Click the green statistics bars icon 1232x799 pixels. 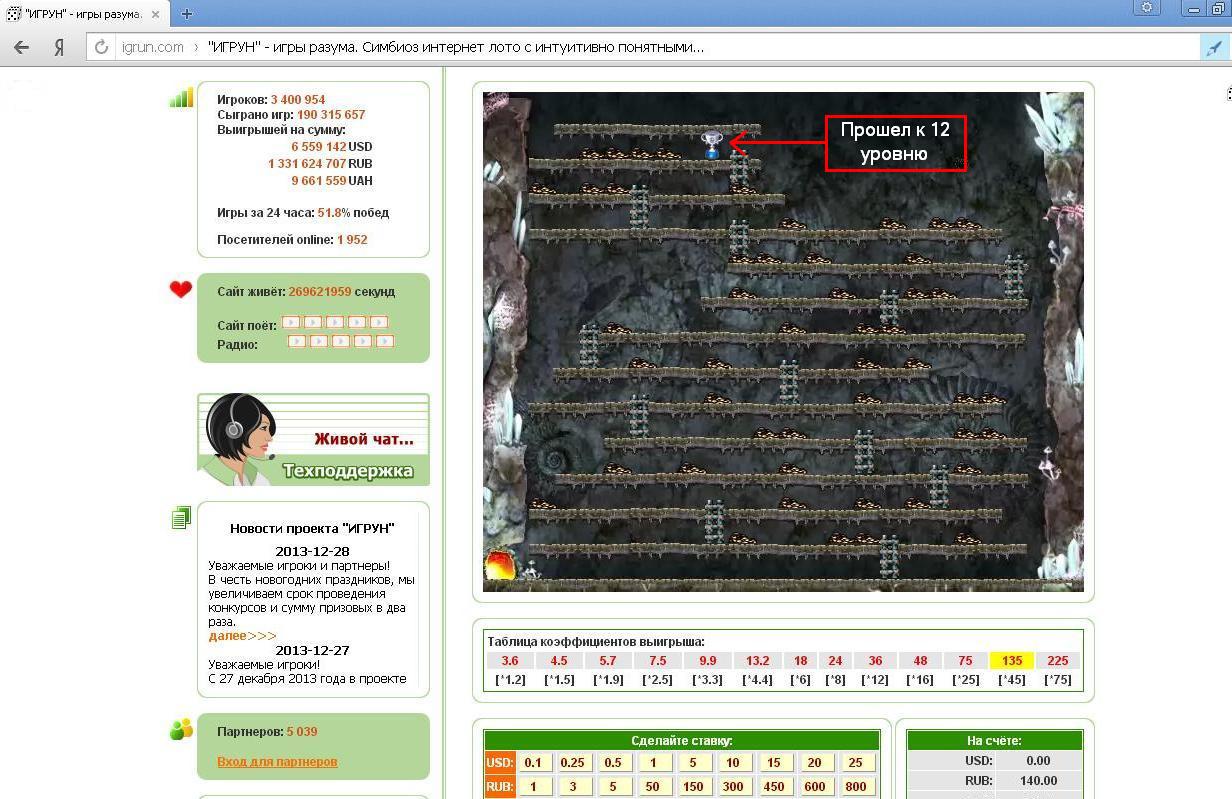tap(181, 97)
